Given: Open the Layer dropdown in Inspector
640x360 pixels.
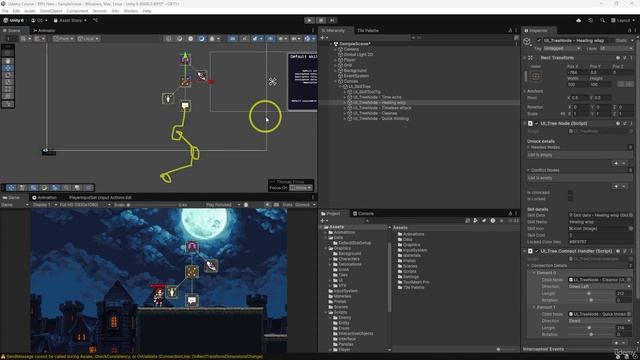Looking at the screenshot, I should tap(616, 49).
